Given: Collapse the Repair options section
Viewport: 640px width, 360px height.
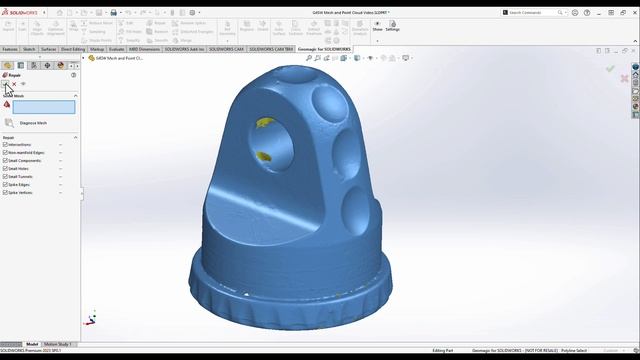Looking at the screenshot, I should 76,138.
